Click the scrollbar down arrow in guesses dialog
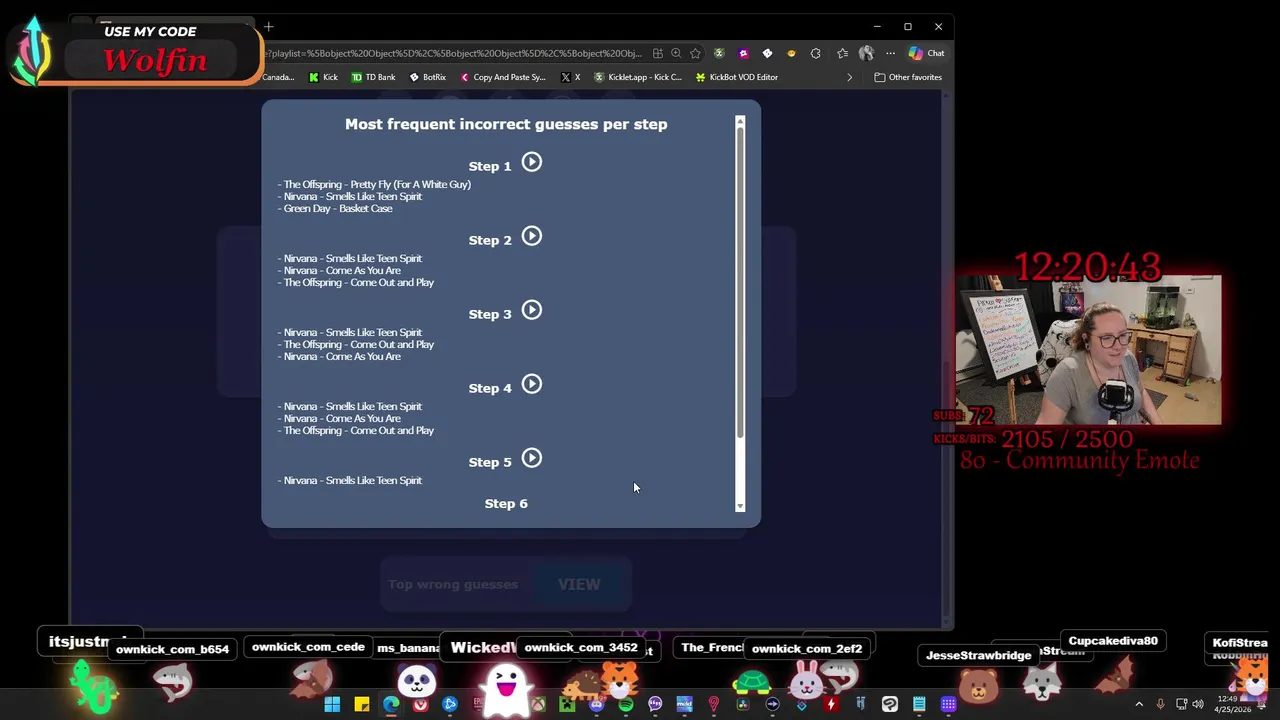The height and width of the screenshot is (720, 1280). pyautogui.click(x=740, y=506)
